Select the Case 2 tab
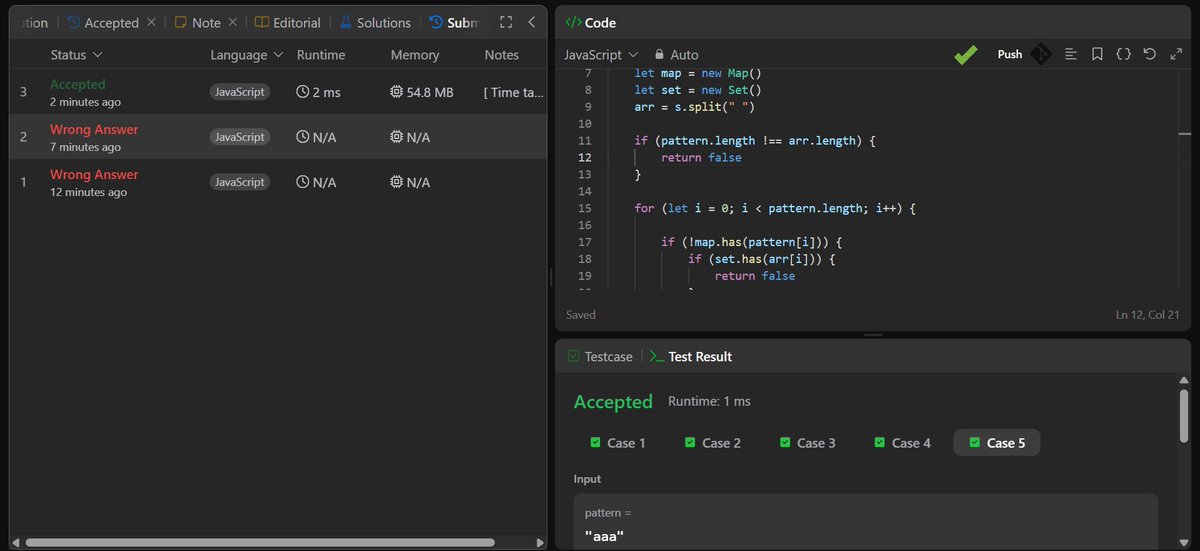The height and width of the screenshot is (551, 1200). (713, 443)
